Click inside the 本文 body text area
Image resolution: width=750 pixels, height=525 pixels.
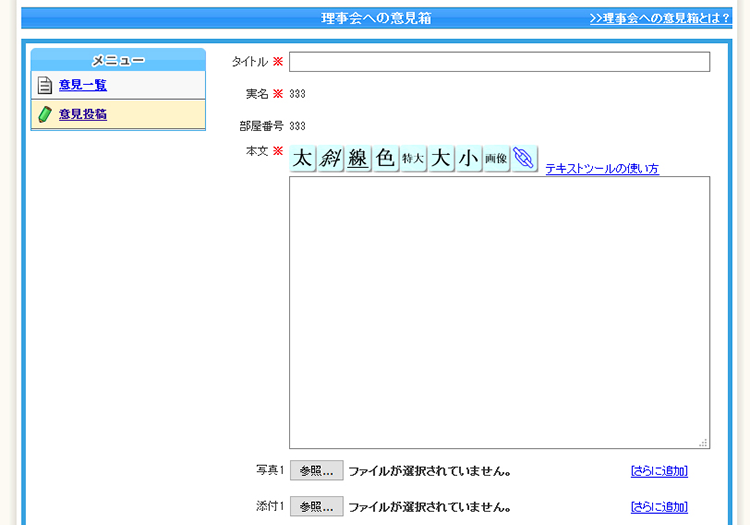(x=499, y=312)
